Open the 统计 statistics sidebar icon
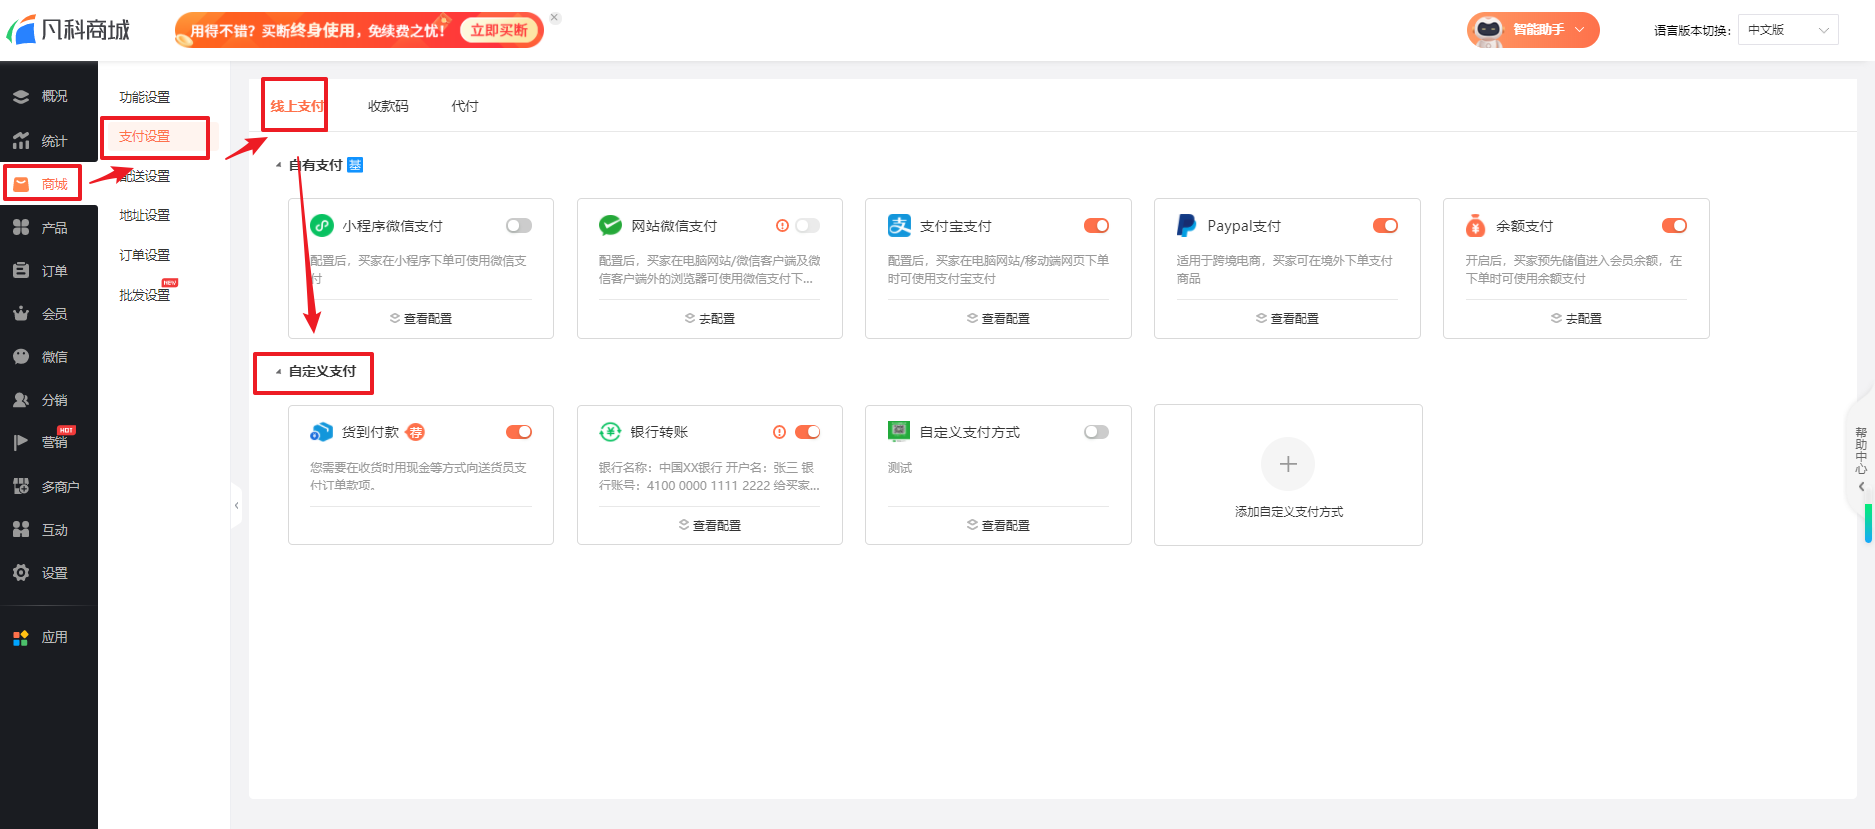The image size is (1875, 829). pos(21,141)
